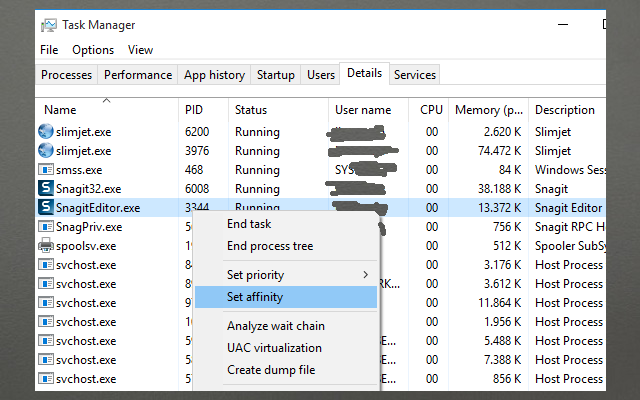
Task: Click the SnagPriv.exe process icon
Action: (46, 226)
